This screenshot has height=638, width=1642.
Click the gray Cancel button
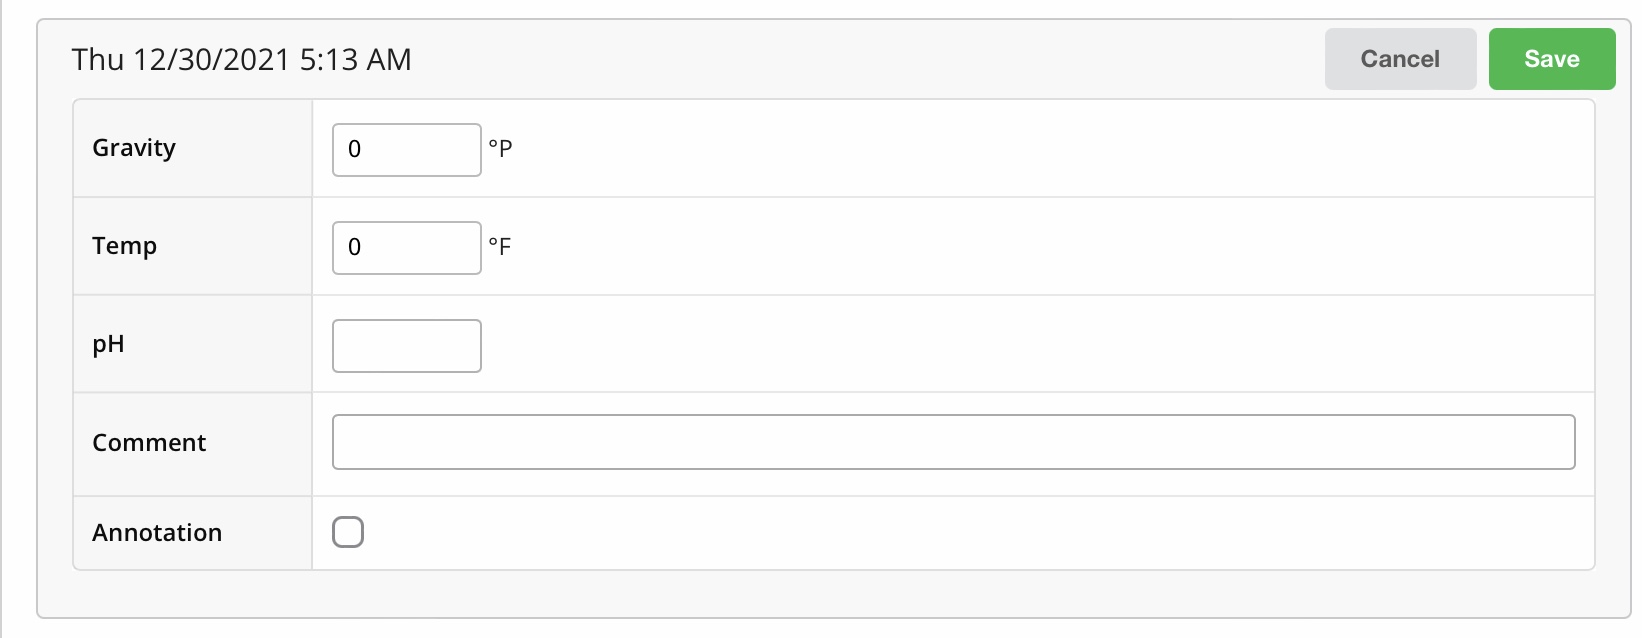point(1400,59)
